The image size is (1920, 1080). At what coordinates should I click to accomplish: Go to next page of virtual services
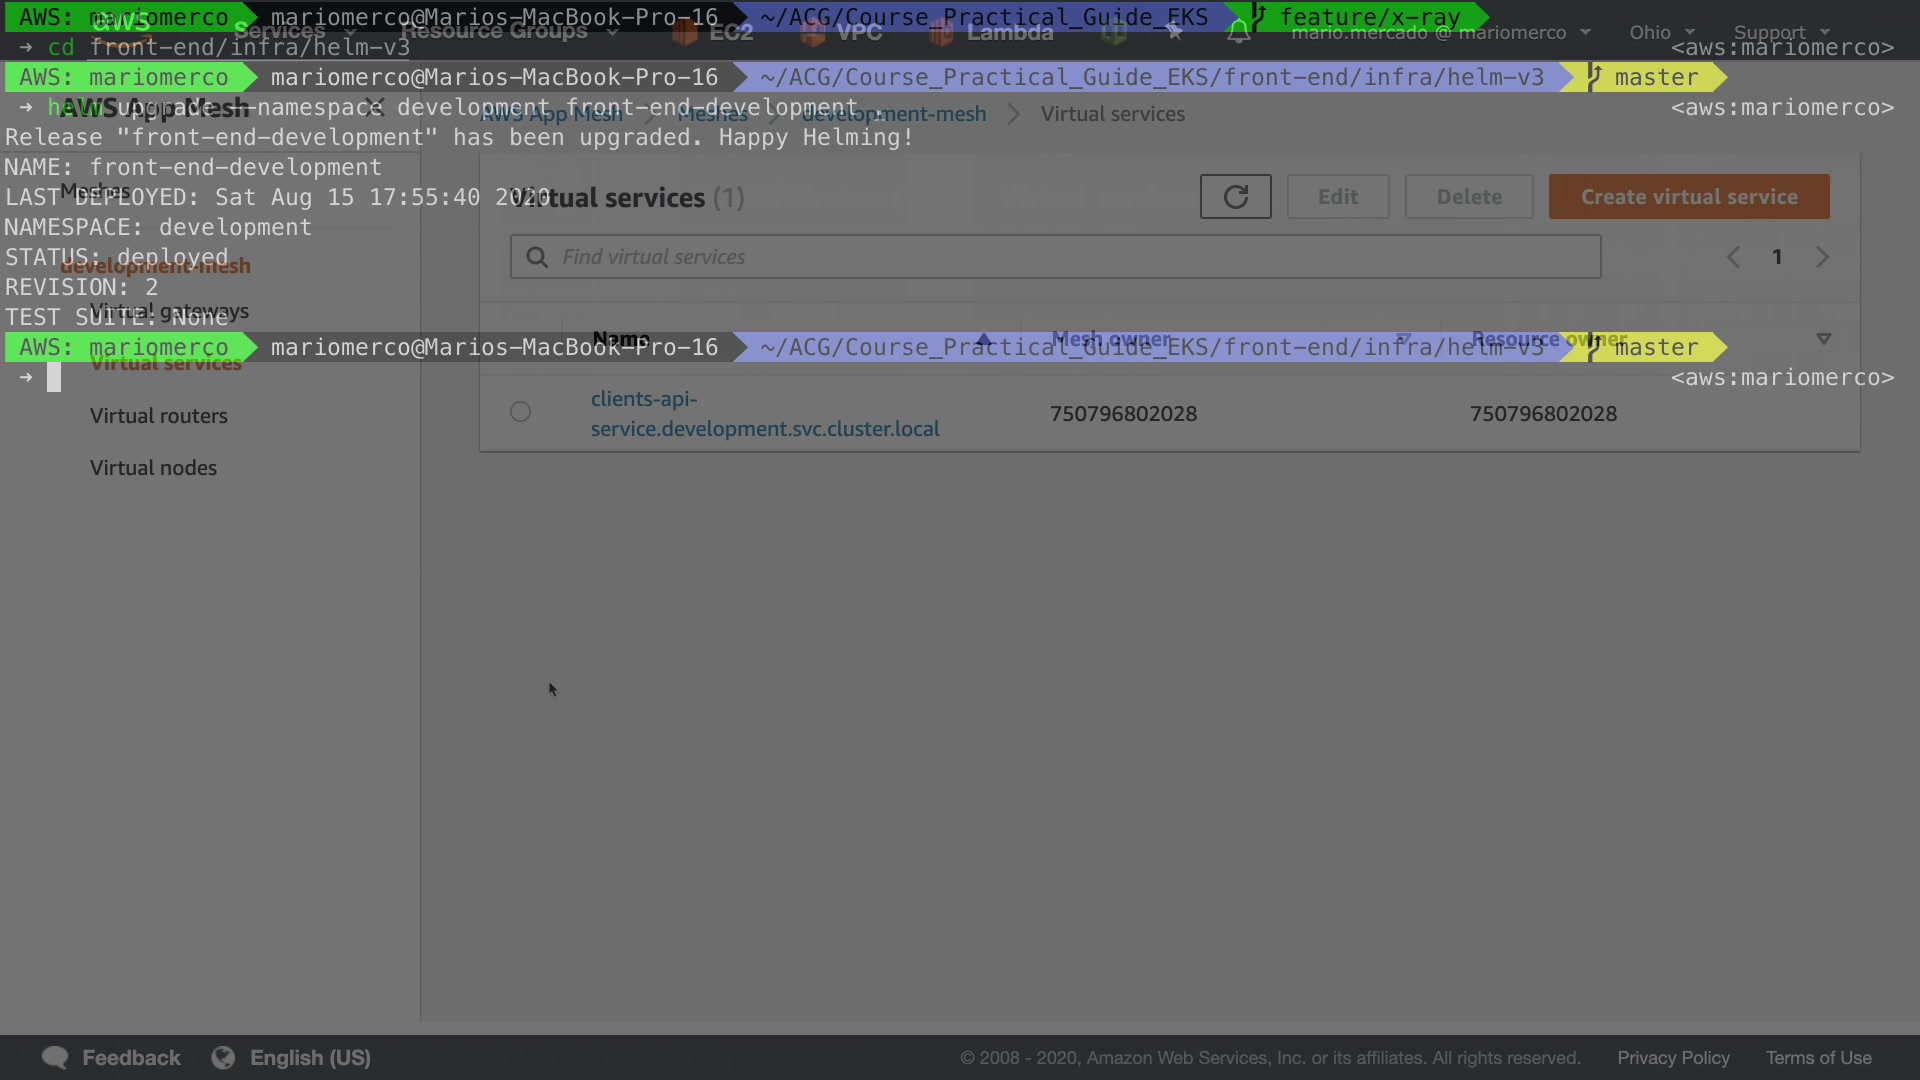click(1822, 257)
